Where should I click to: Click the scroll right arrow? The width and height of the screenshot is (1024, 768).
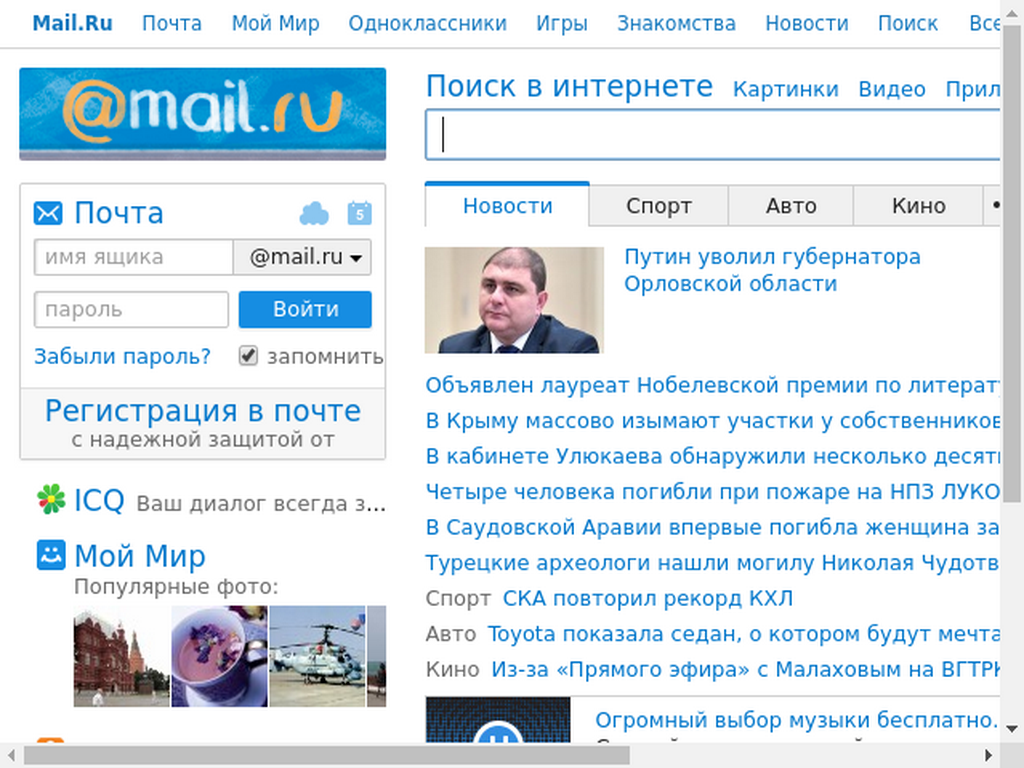(x=989, y=756)
